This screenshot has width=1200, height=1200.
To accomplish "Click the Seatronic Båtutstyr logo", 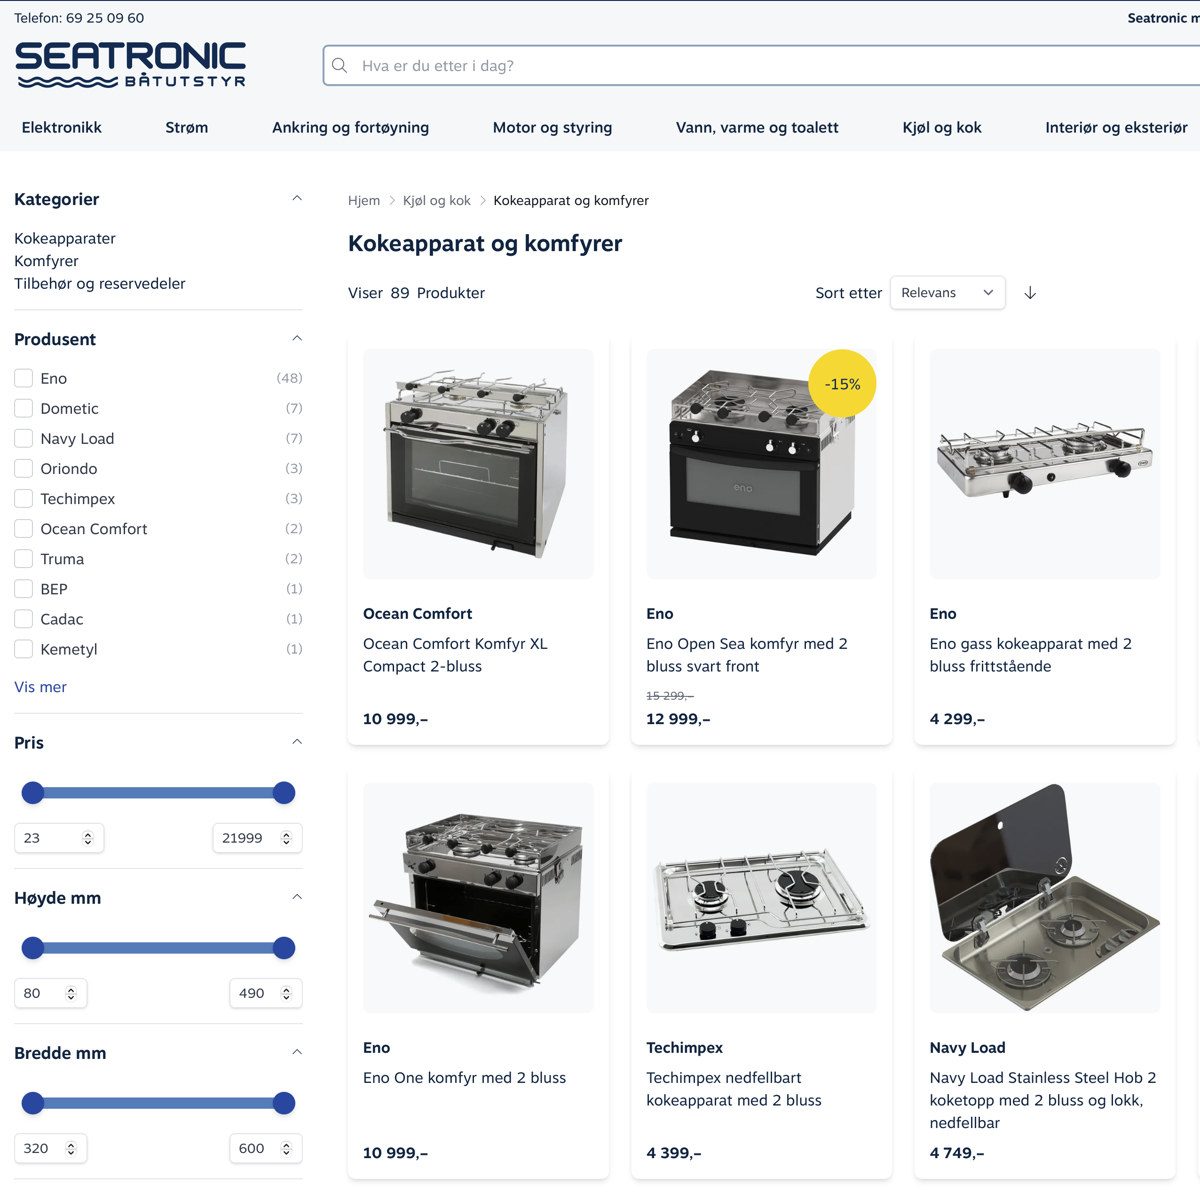I will click(131, 66).
